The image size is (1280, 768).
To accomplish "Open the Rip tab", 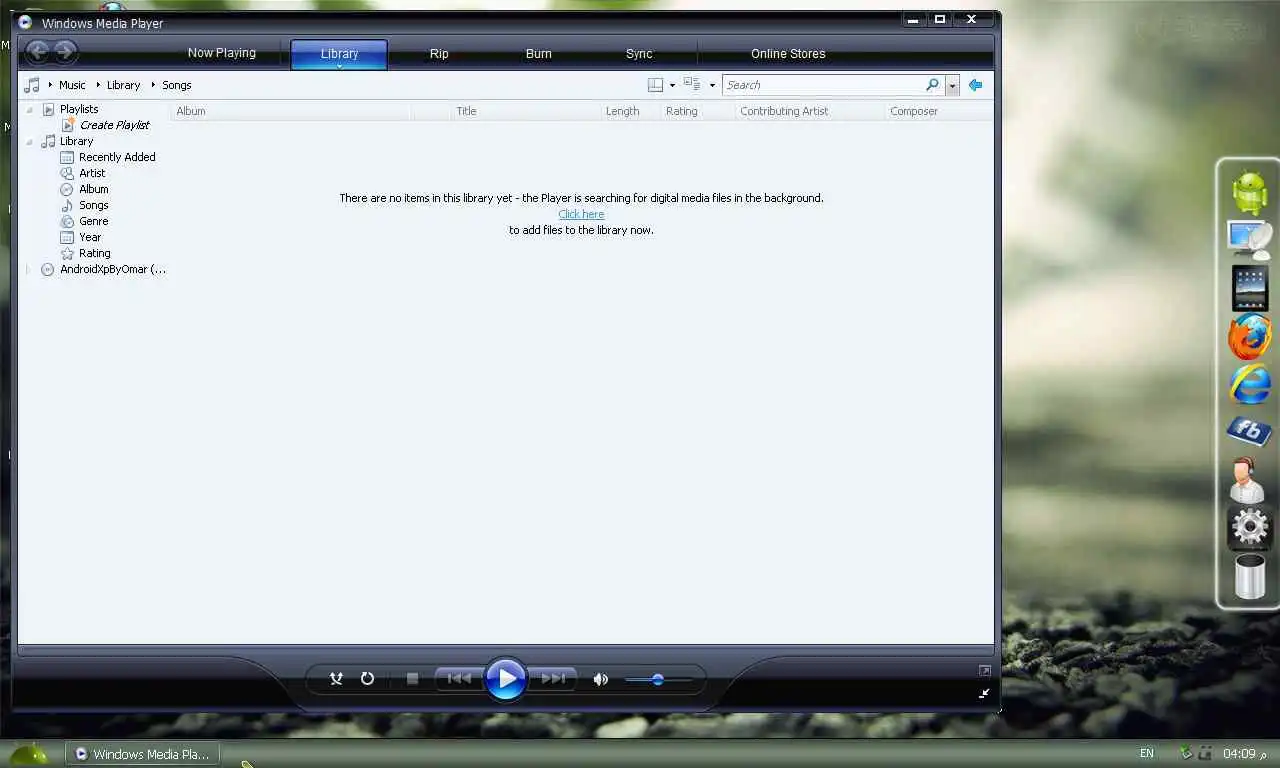I will coord(439,53).
